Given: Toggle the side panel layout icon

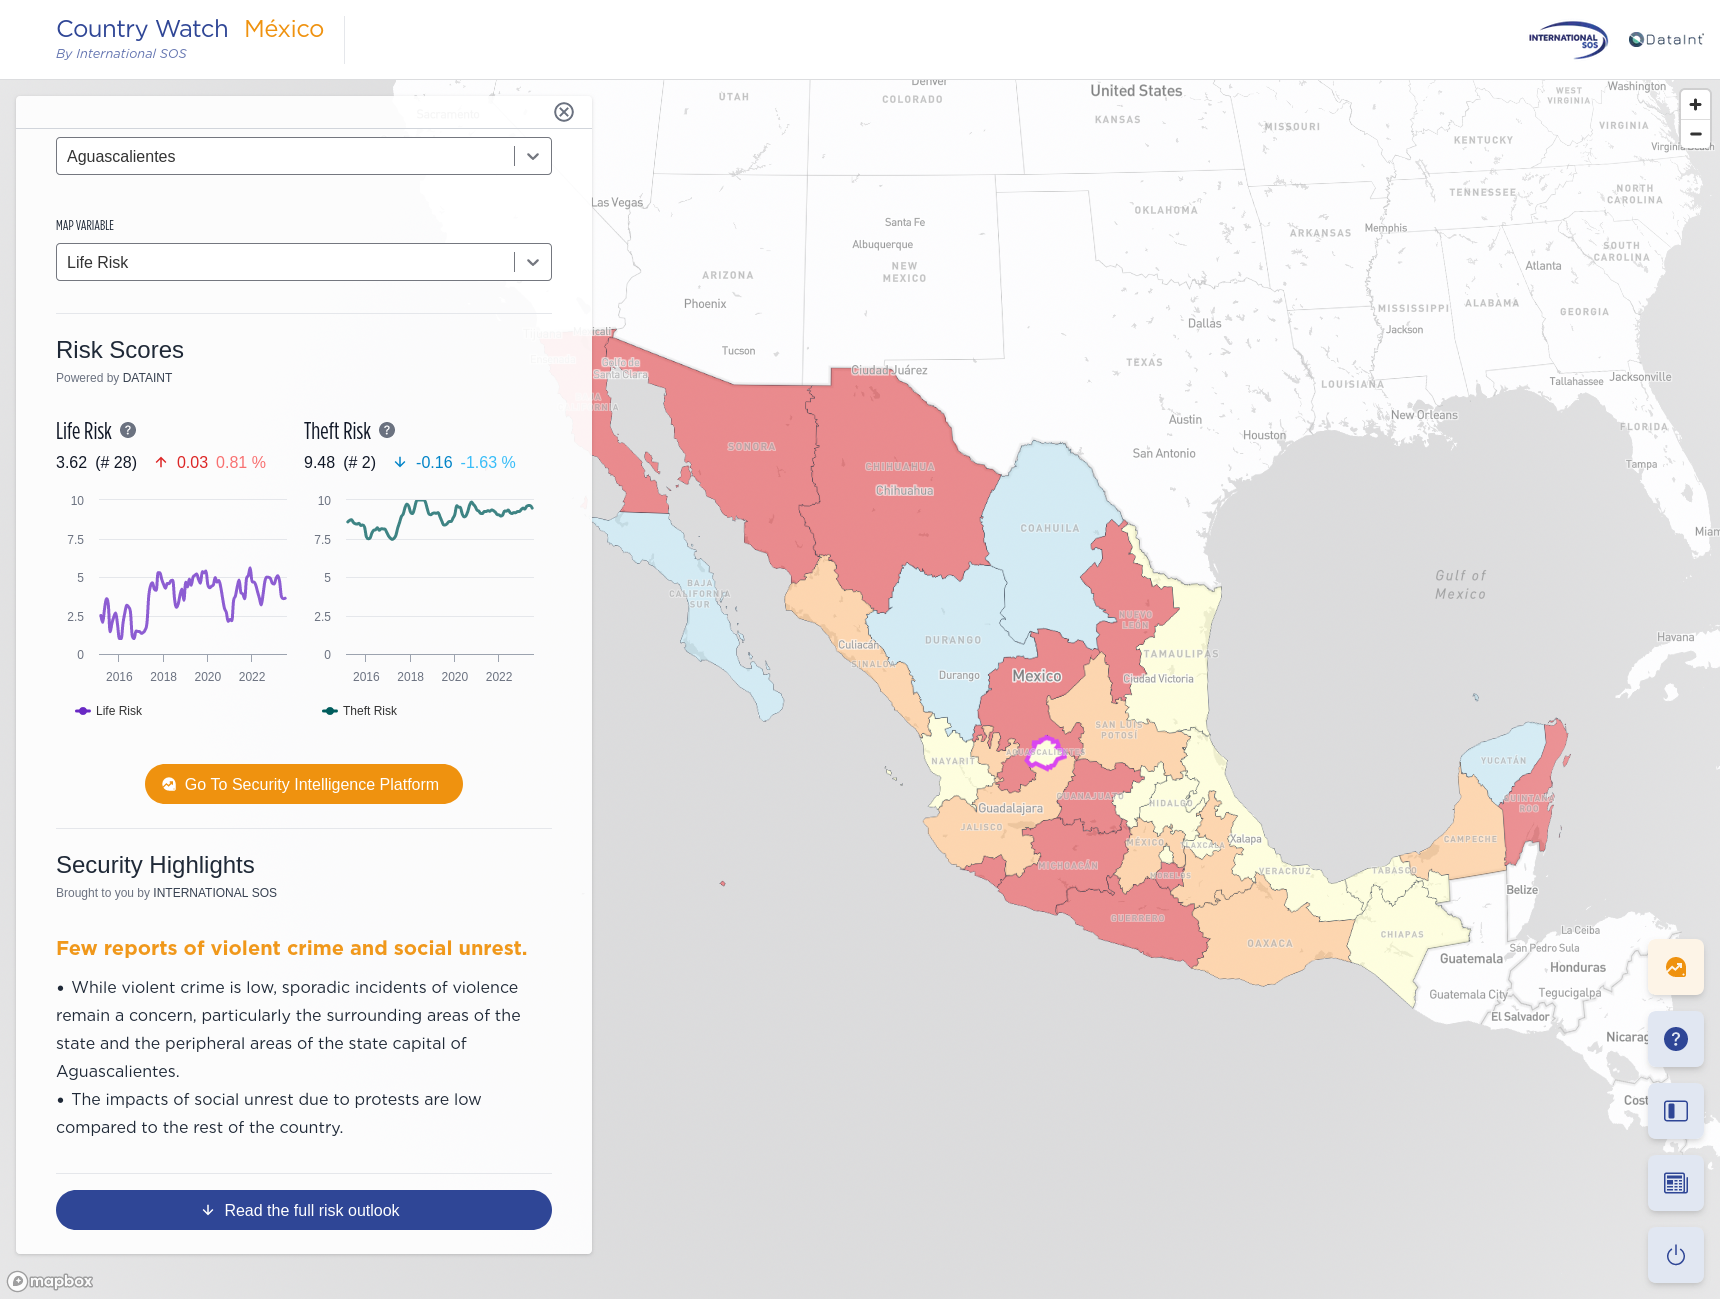Looking at the screenshot, I should pos(1675,1111).
